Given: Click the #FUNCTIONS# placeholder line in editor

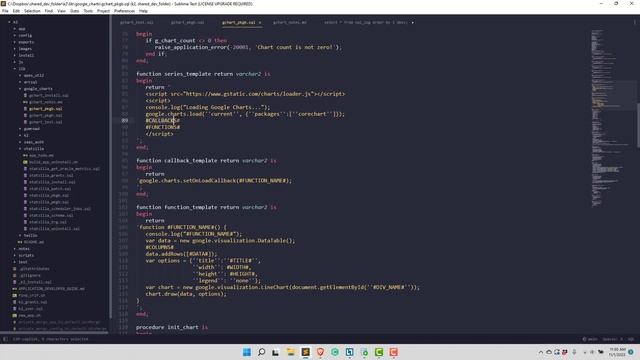Looking at the screenshot, I should click(x=163, y=127).
